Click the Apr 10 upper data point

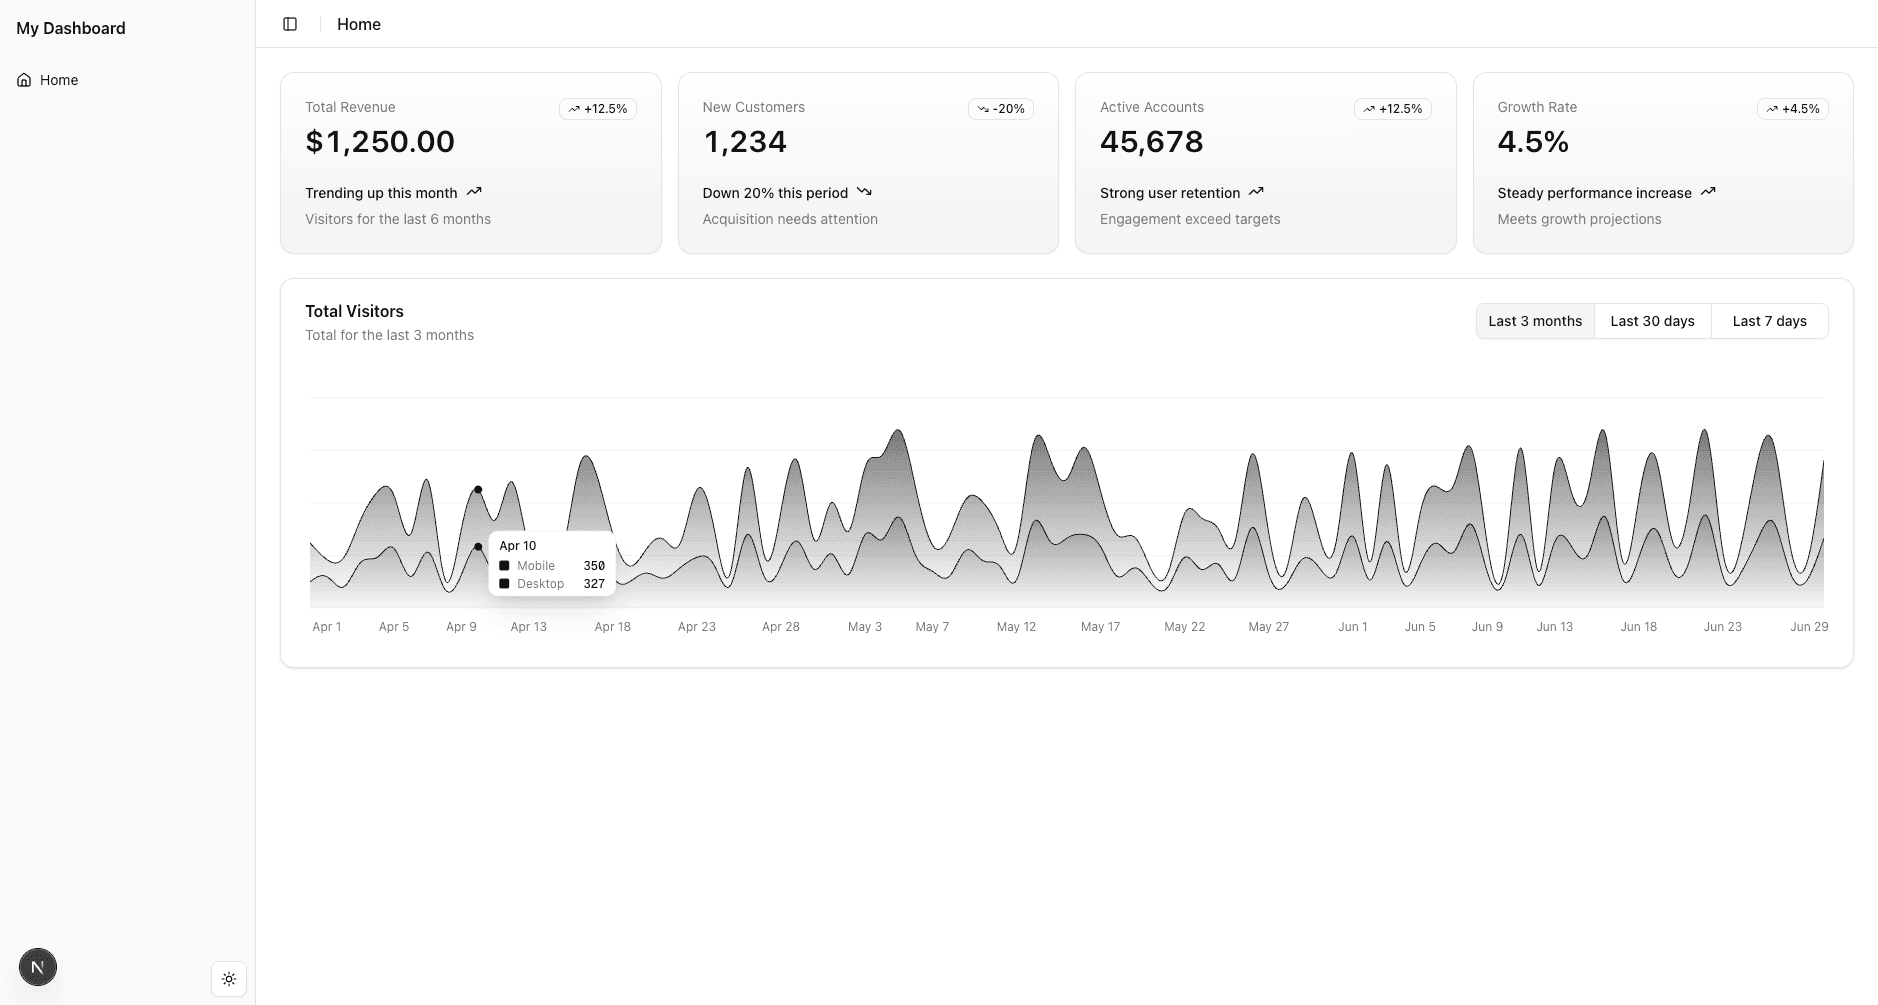[478, 490]
